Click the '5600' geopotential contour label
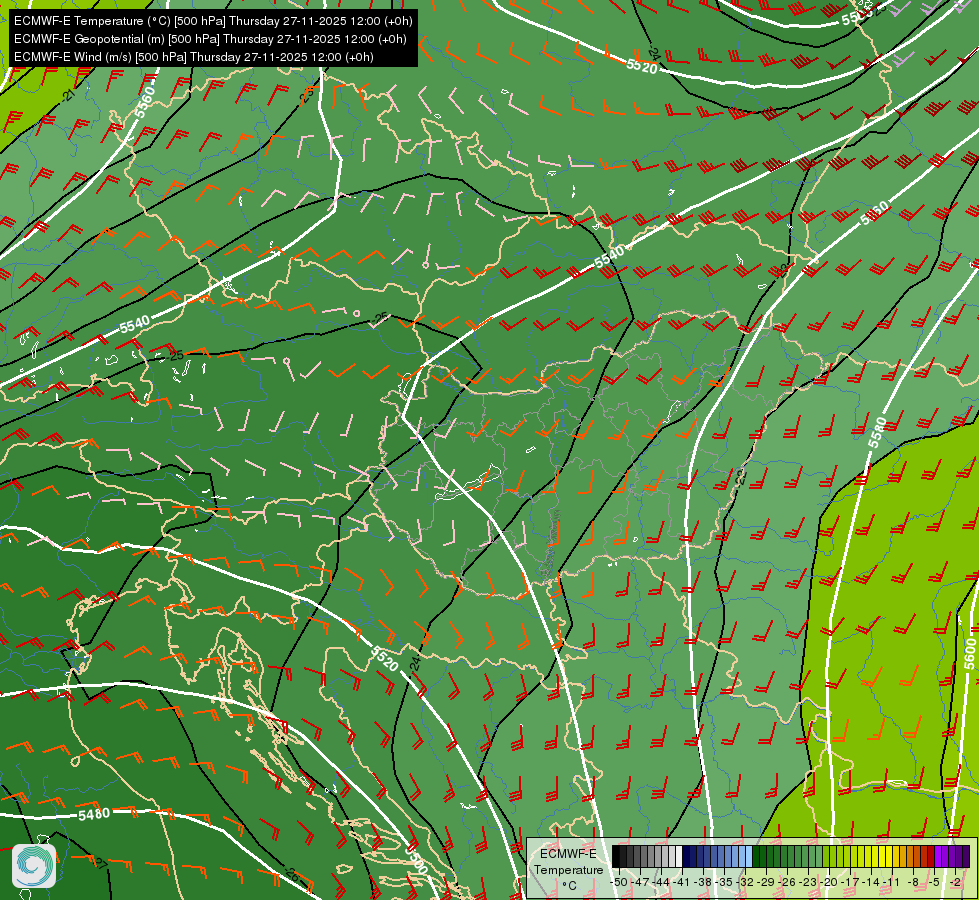This screenshot has width=979, height=900. click(x=970, y=654)
